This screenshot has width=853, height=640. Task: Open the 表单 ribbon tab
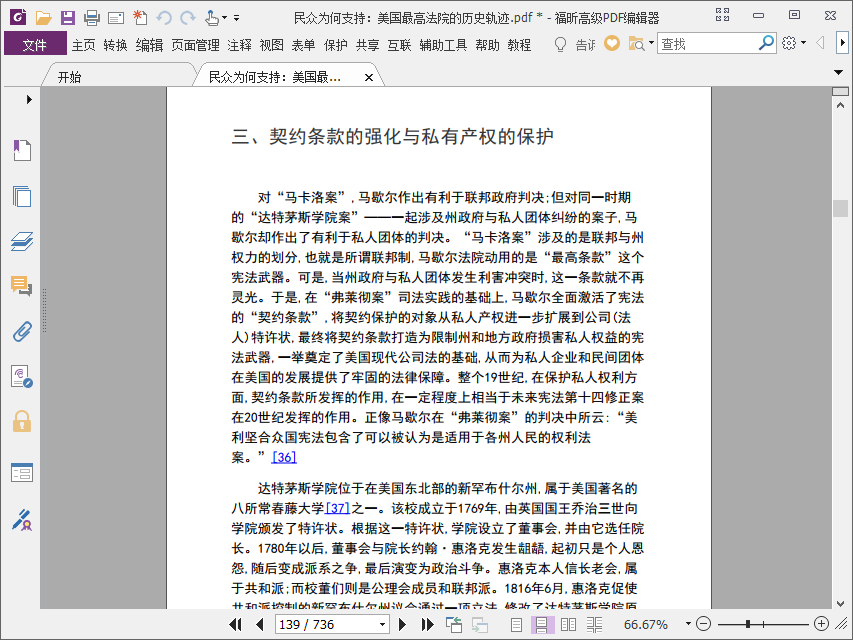point(303,45)
